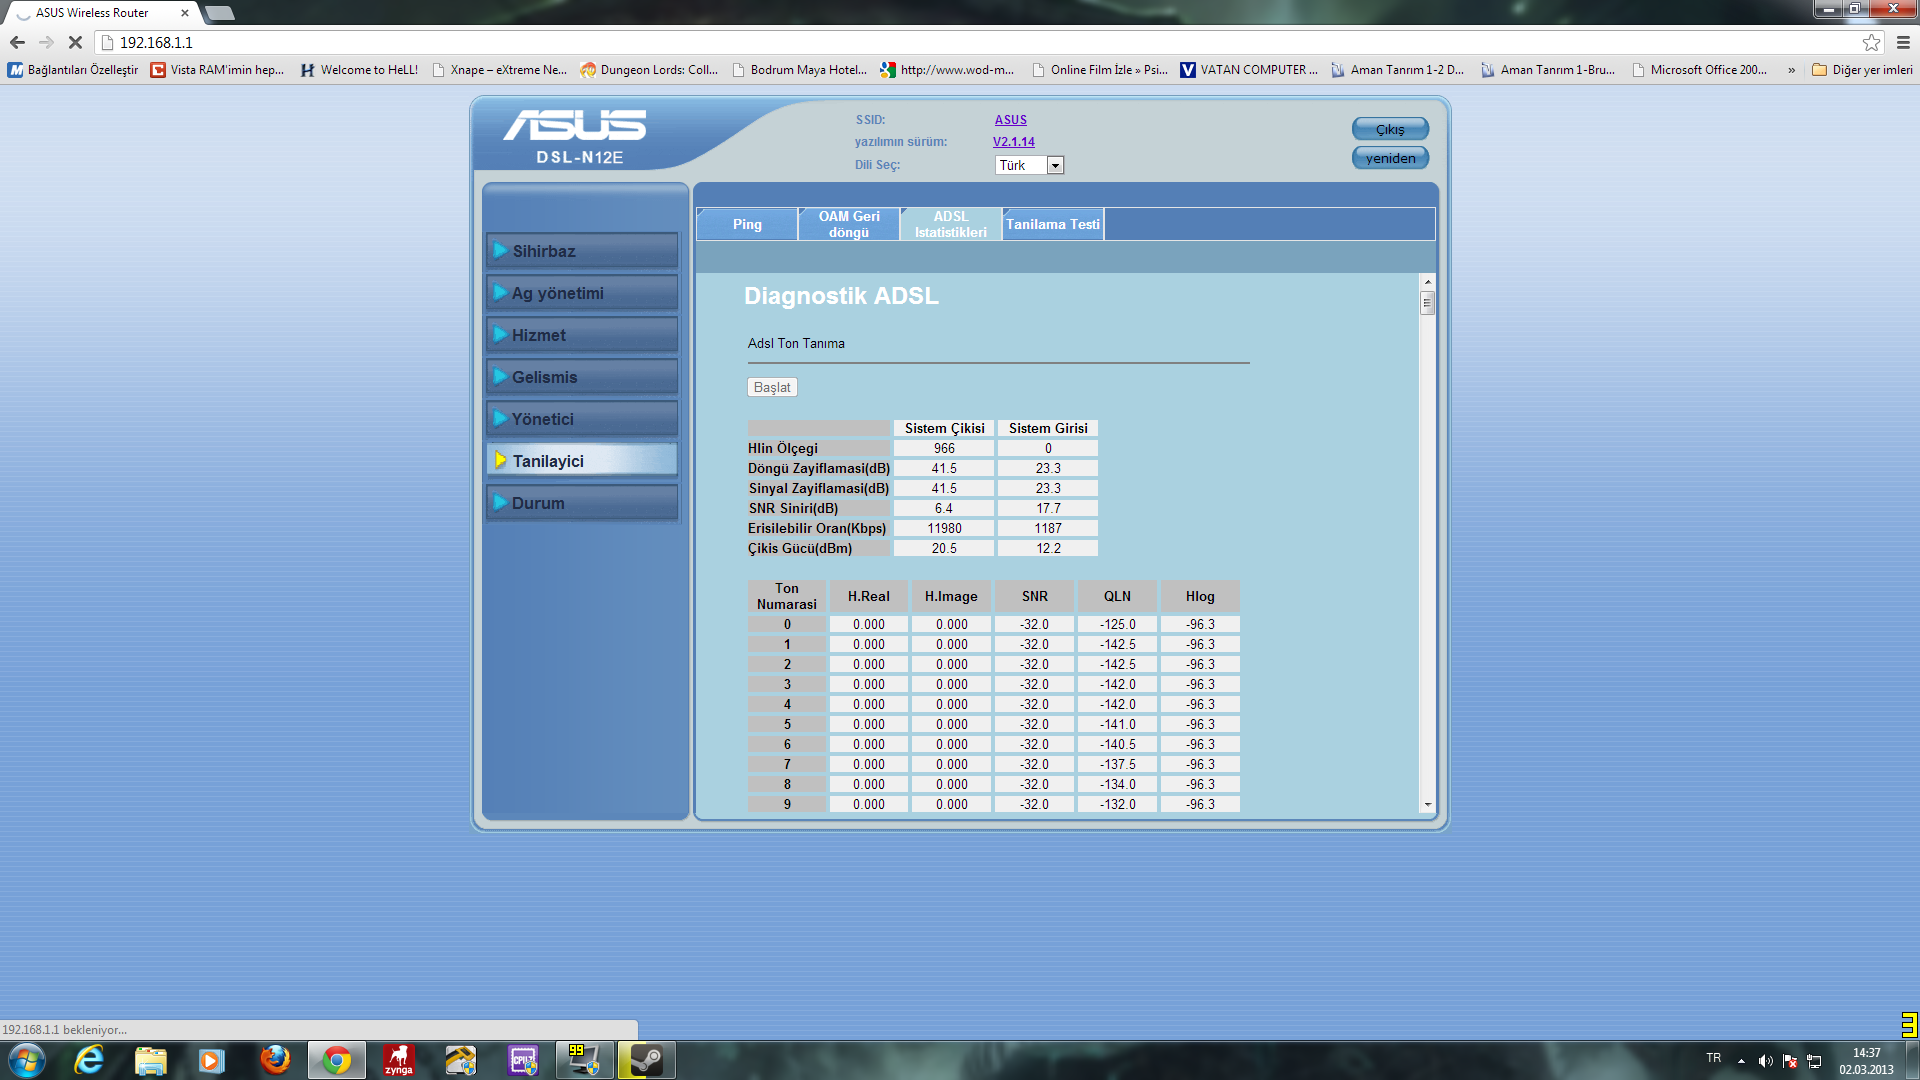The image size is (1920, 1080).
Task: Stop page loading with the X icon
Action: [75, 42]
